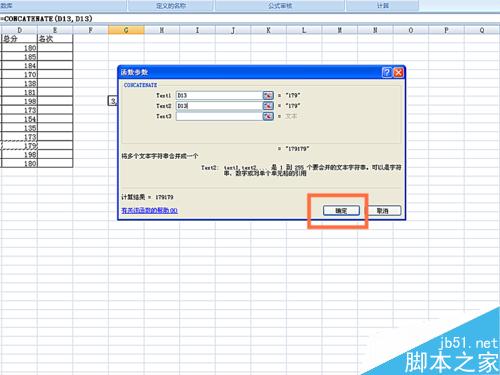Select column L header
Viewport: 500px width, 375px height.
304,30
